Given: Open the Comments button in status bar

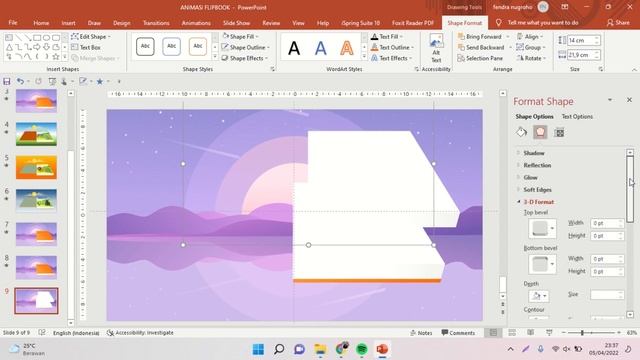Looking at the screenshot, I should (458, 333).
